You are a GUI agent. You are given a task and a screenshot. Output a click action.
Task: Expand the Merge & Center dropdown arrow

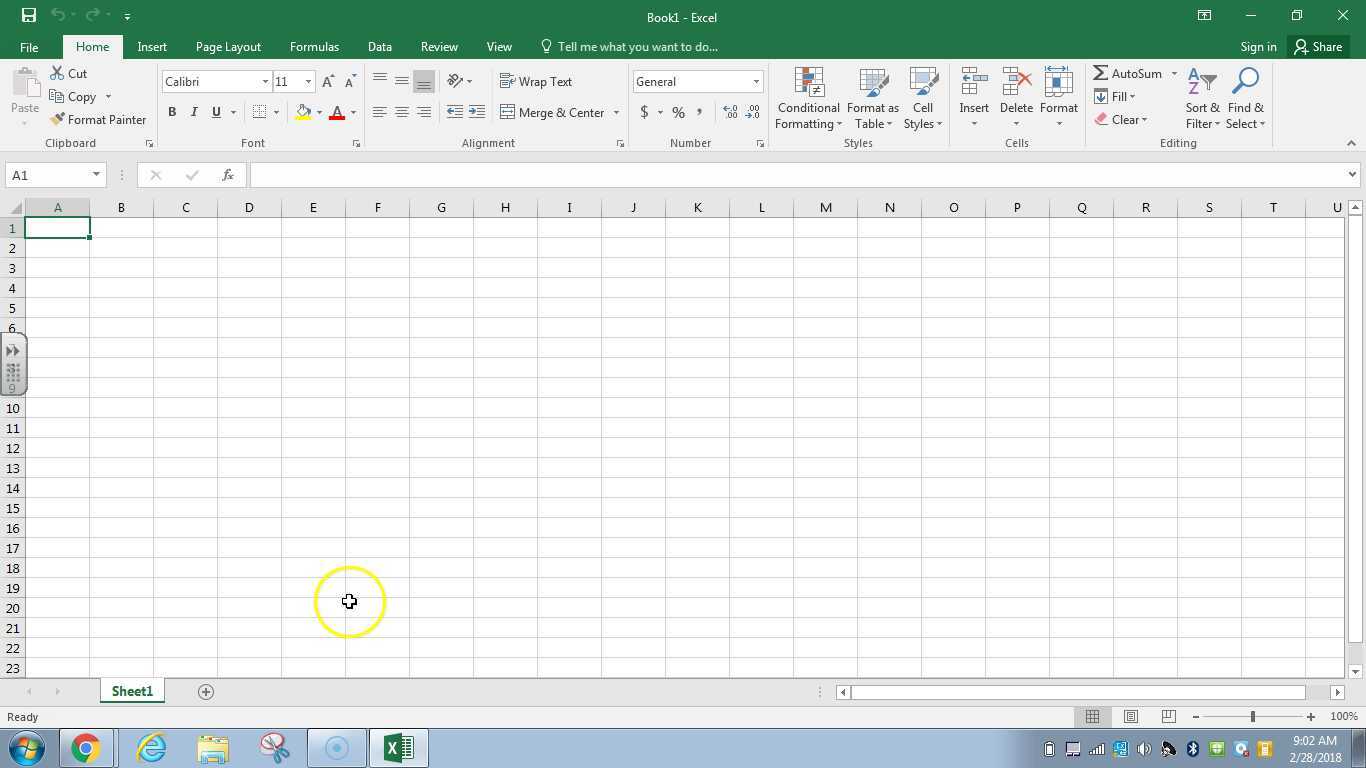point(616,113)
